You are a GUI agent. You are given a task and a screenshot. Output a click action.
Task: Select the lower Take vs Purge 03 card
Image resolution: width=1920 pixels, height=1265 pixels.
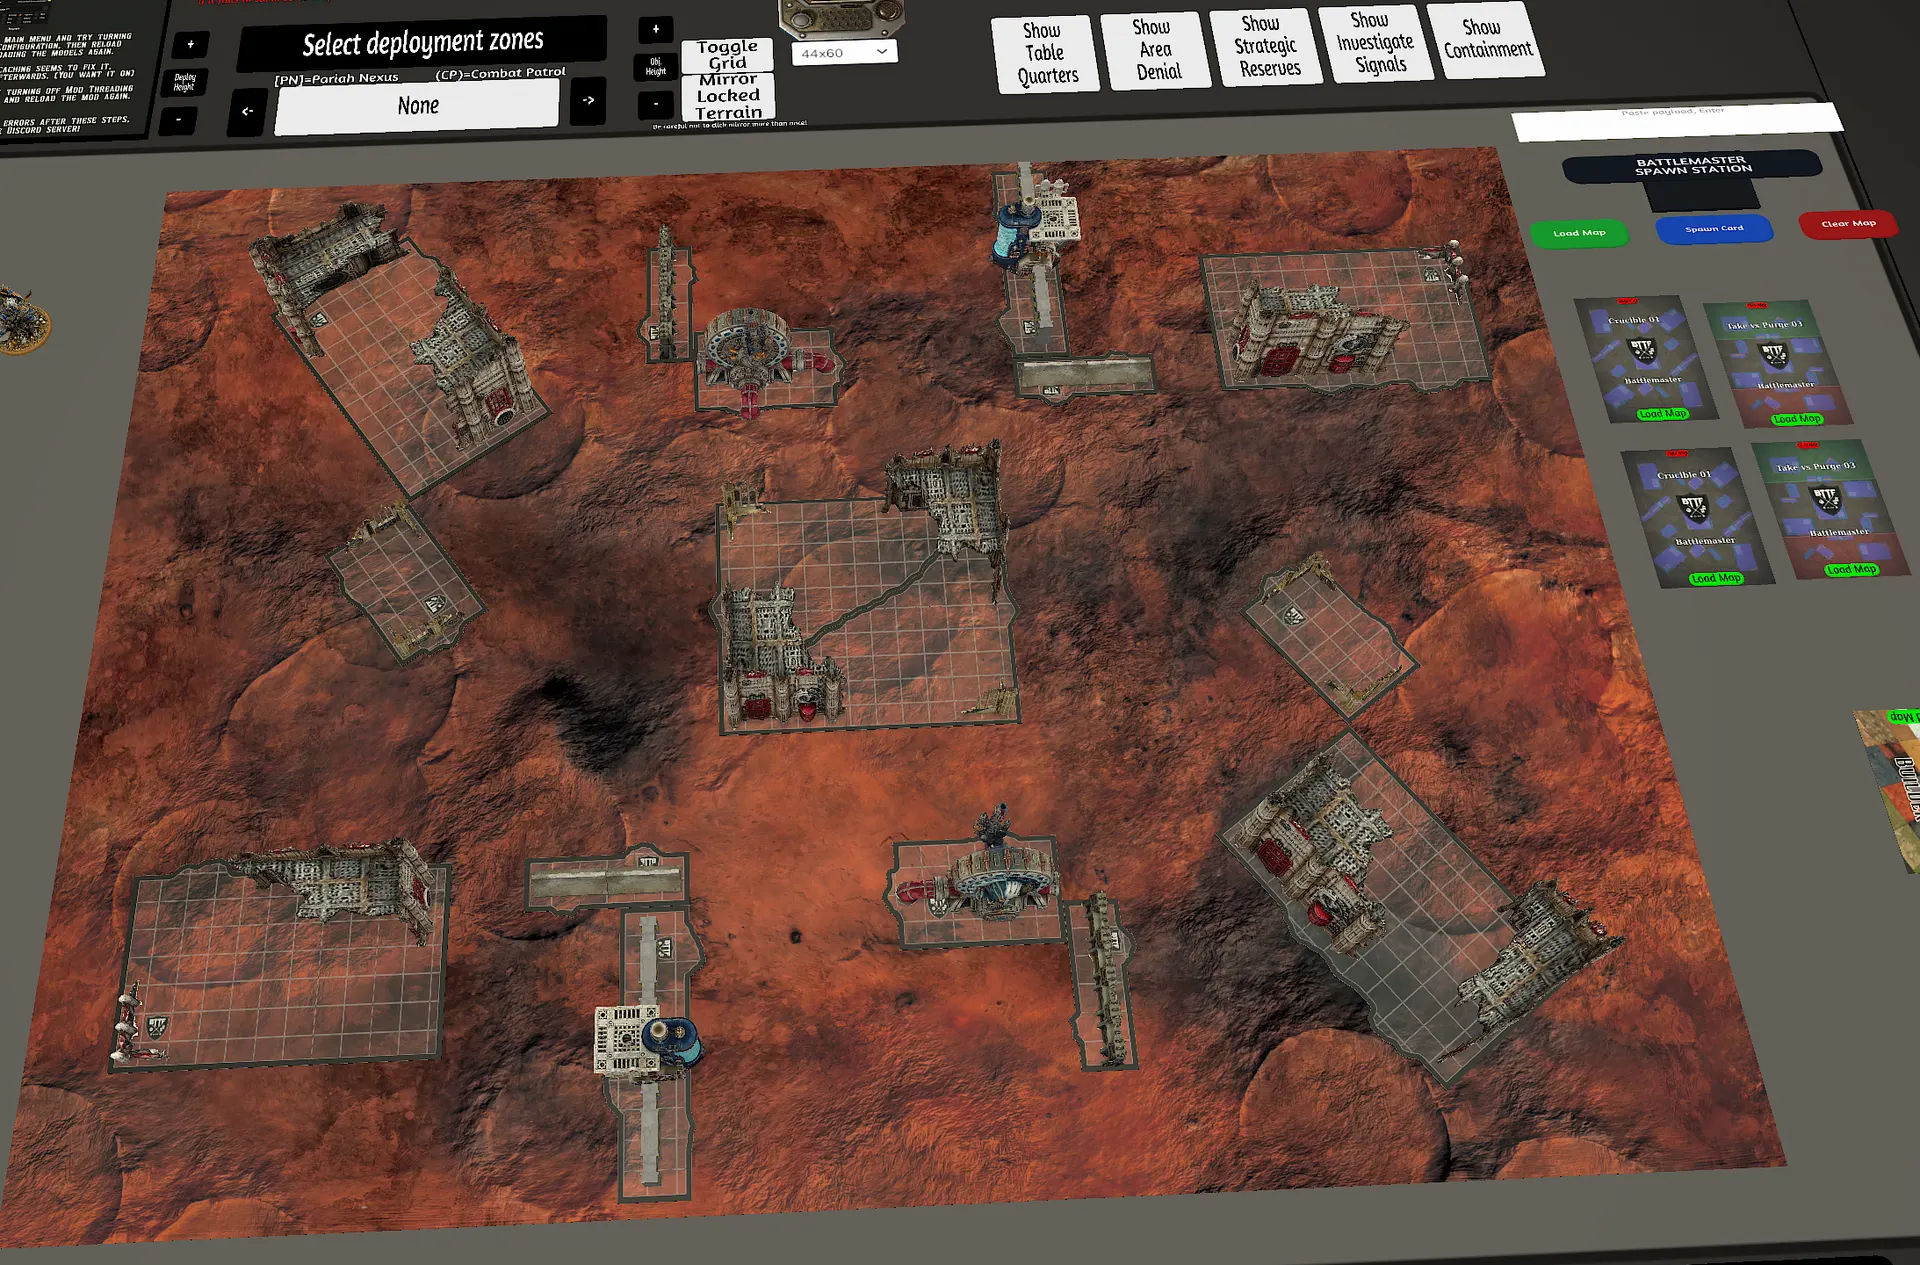(x=1830, y=510)
